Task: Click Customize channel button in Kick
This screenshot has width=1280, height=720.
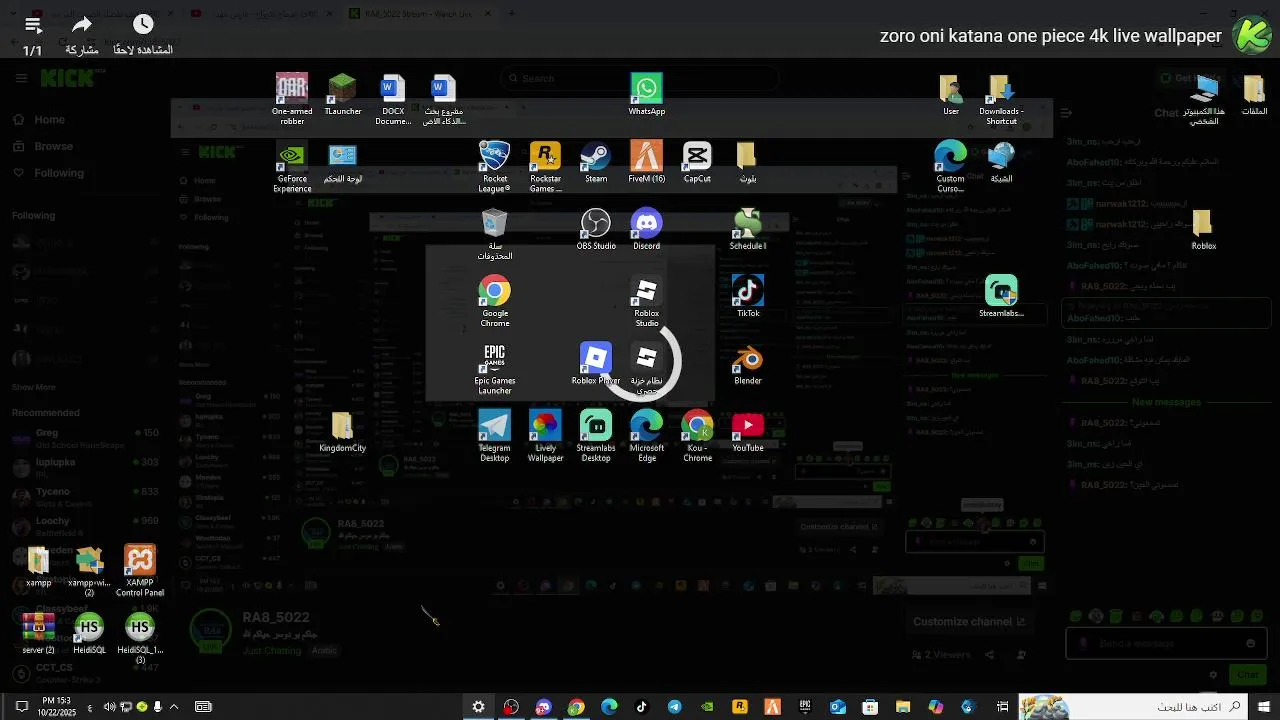Action: pyautogui.click(x=969, y=621)
